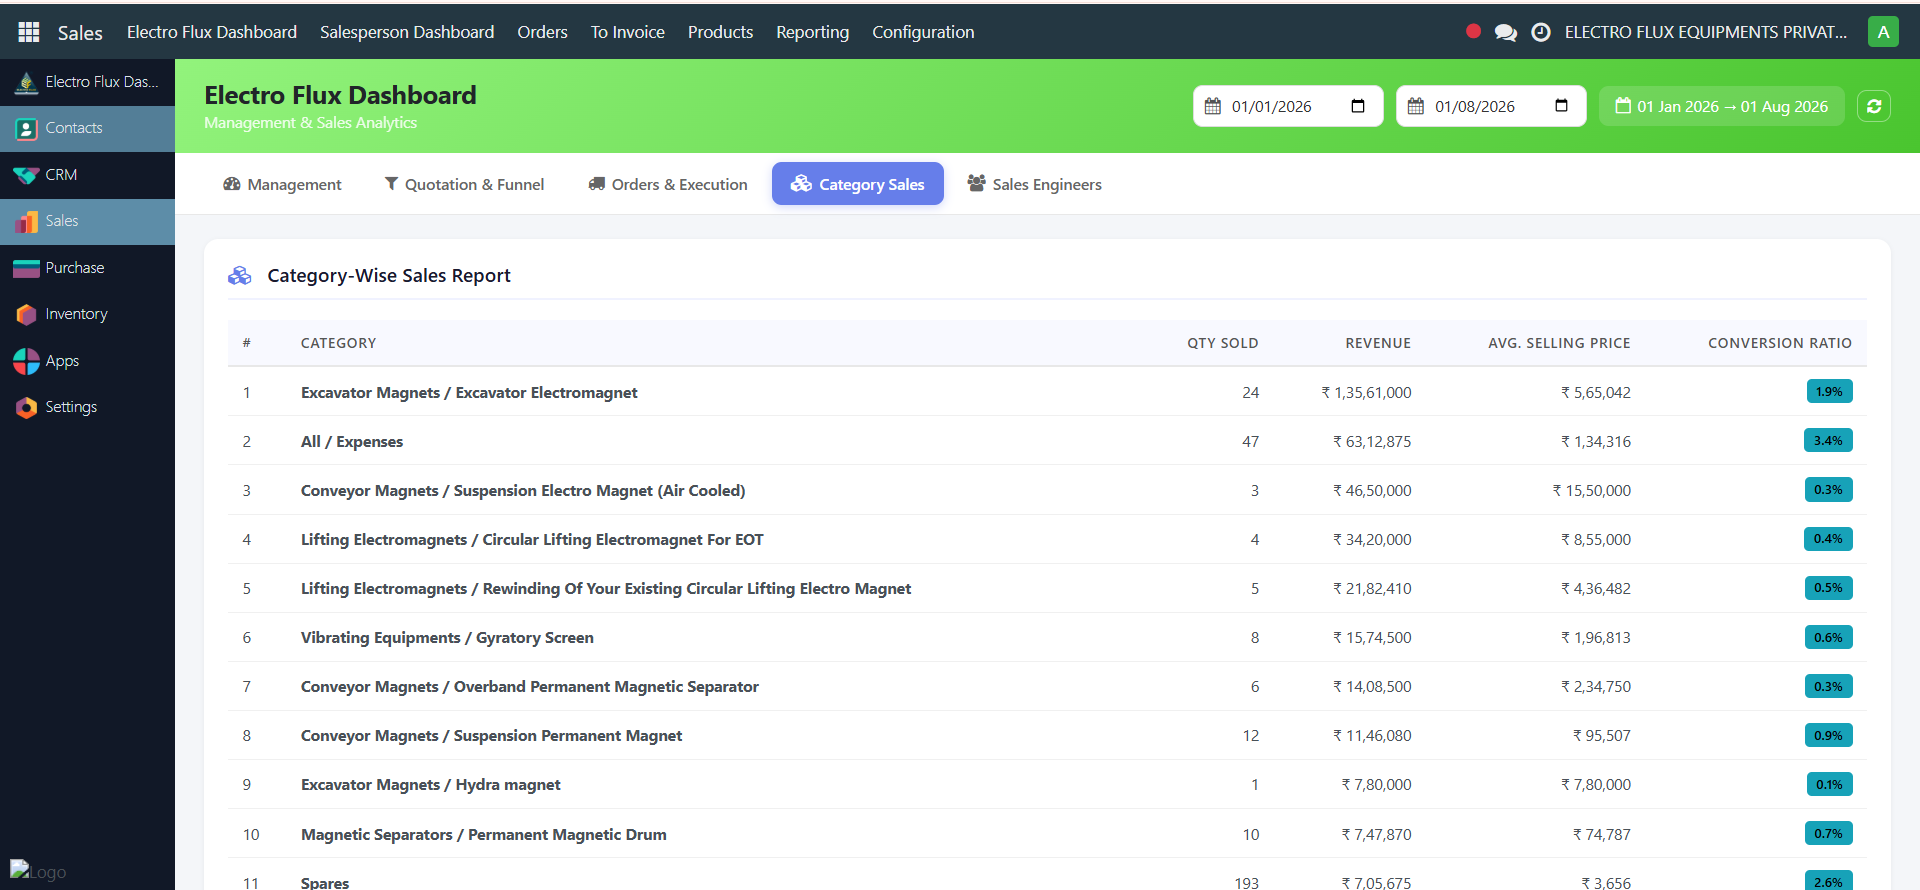Open the To Invoice menu

(x=627, y=32)
